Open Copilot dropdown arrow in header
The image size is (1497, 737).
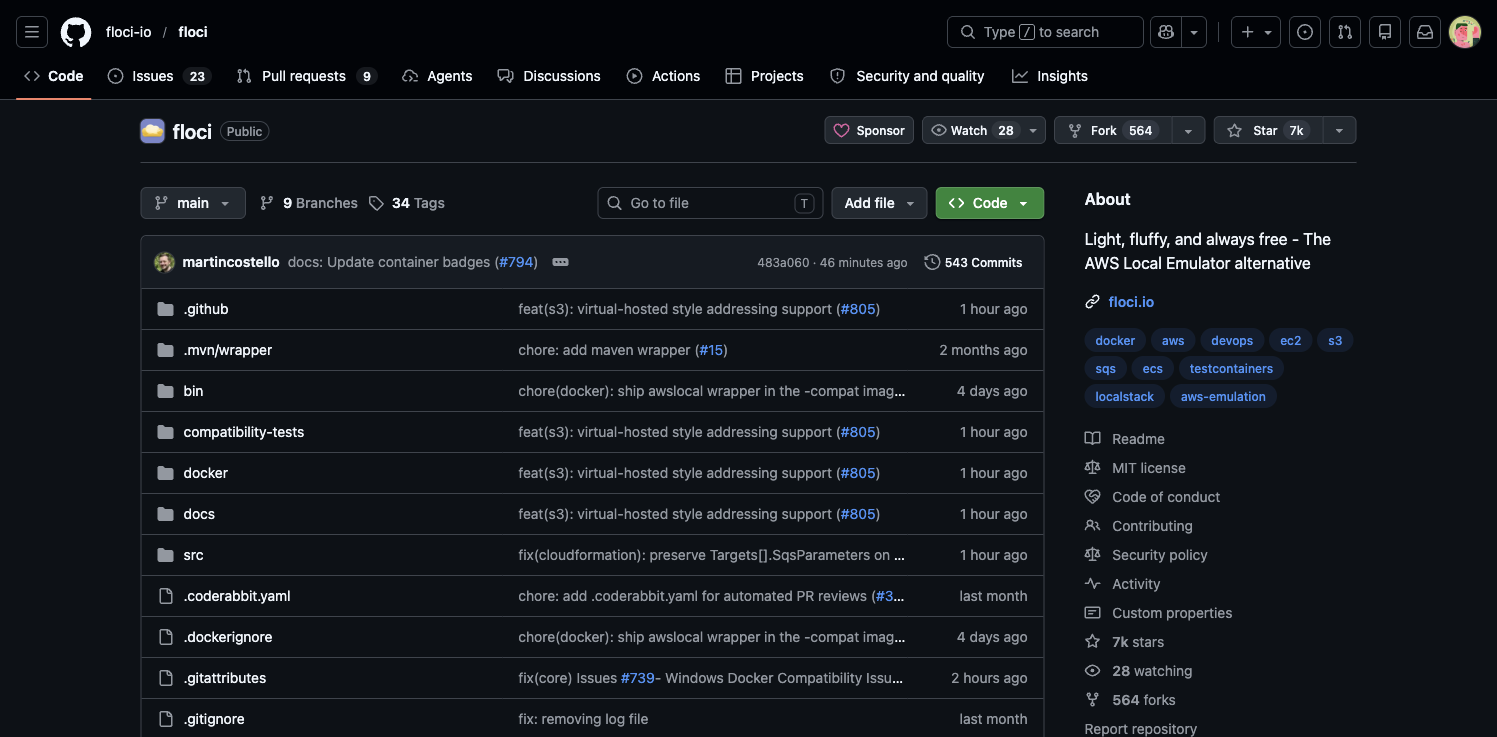(1194, 32)
